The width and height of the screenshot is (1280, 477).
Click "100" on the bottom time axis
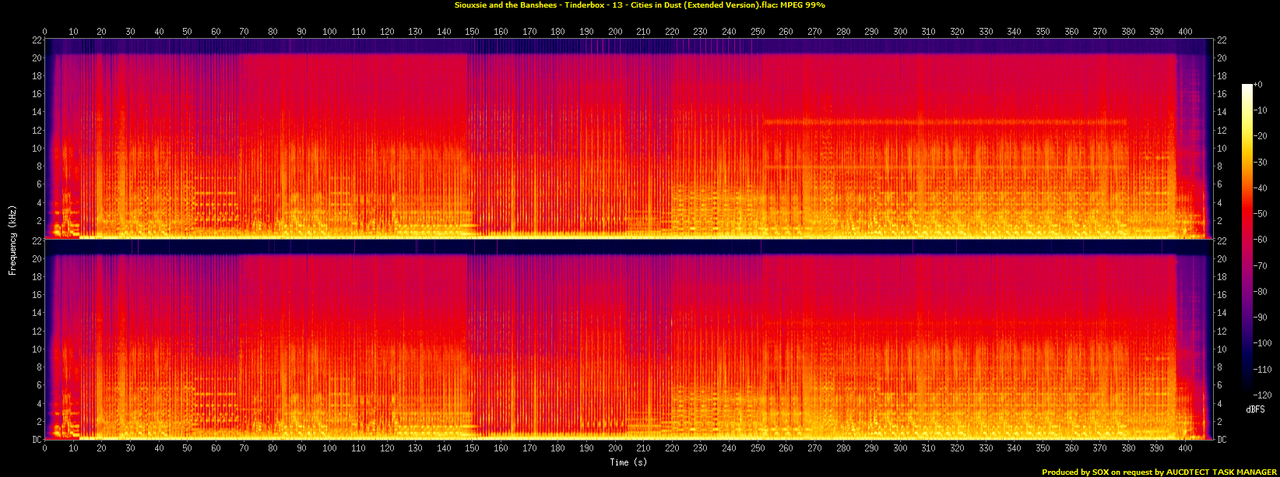point(330,449)
